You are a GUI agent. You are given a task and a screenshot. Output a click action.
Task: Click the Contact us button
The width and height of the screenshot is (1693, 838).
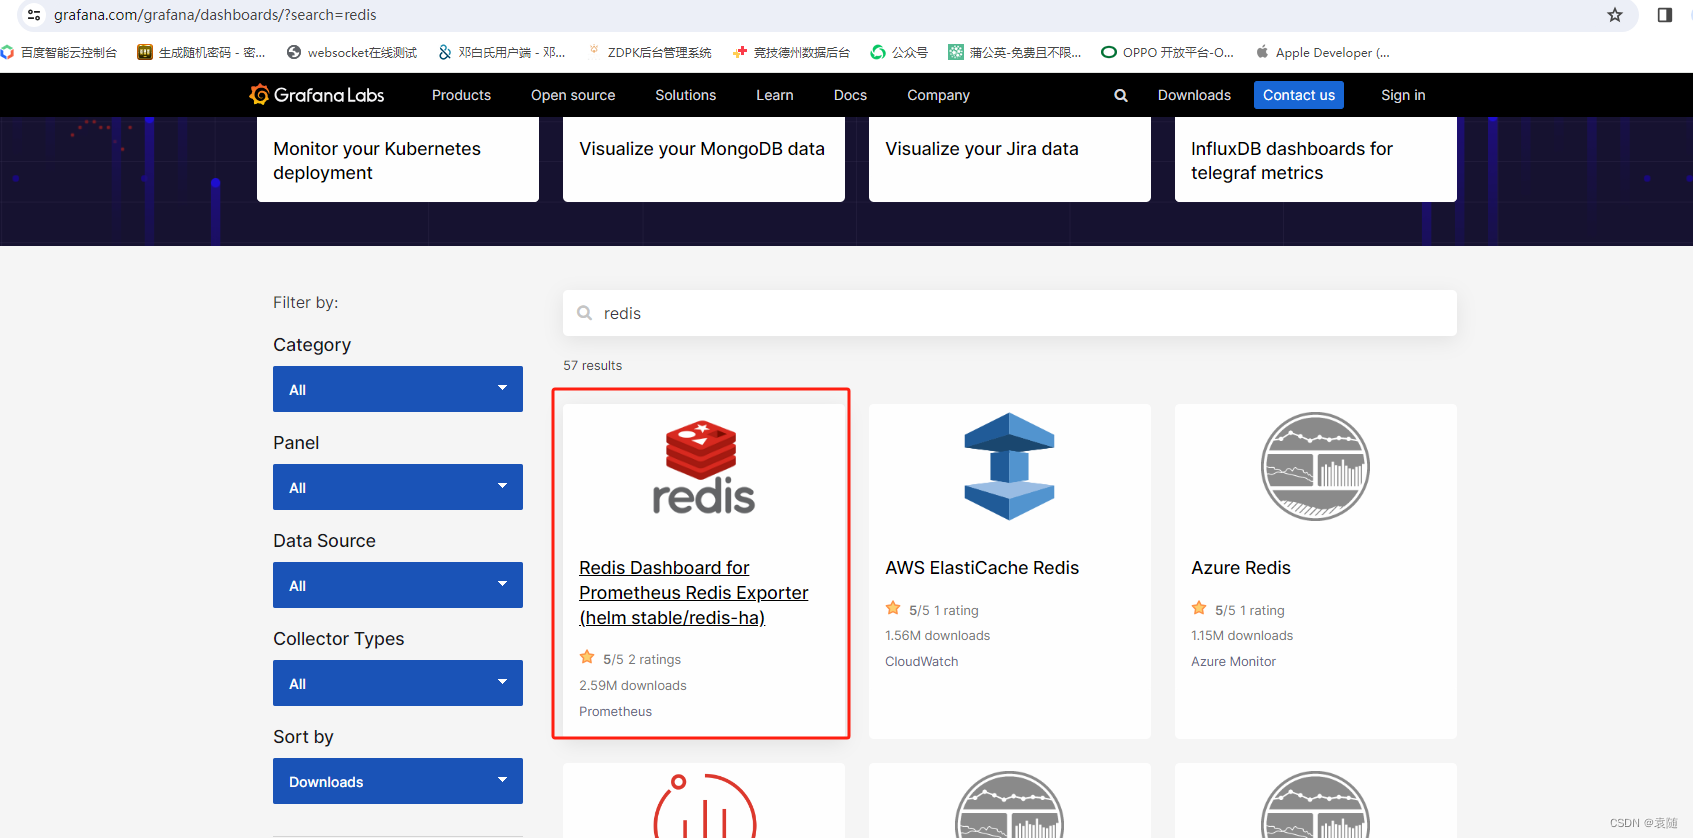[x=1299, y=95]
